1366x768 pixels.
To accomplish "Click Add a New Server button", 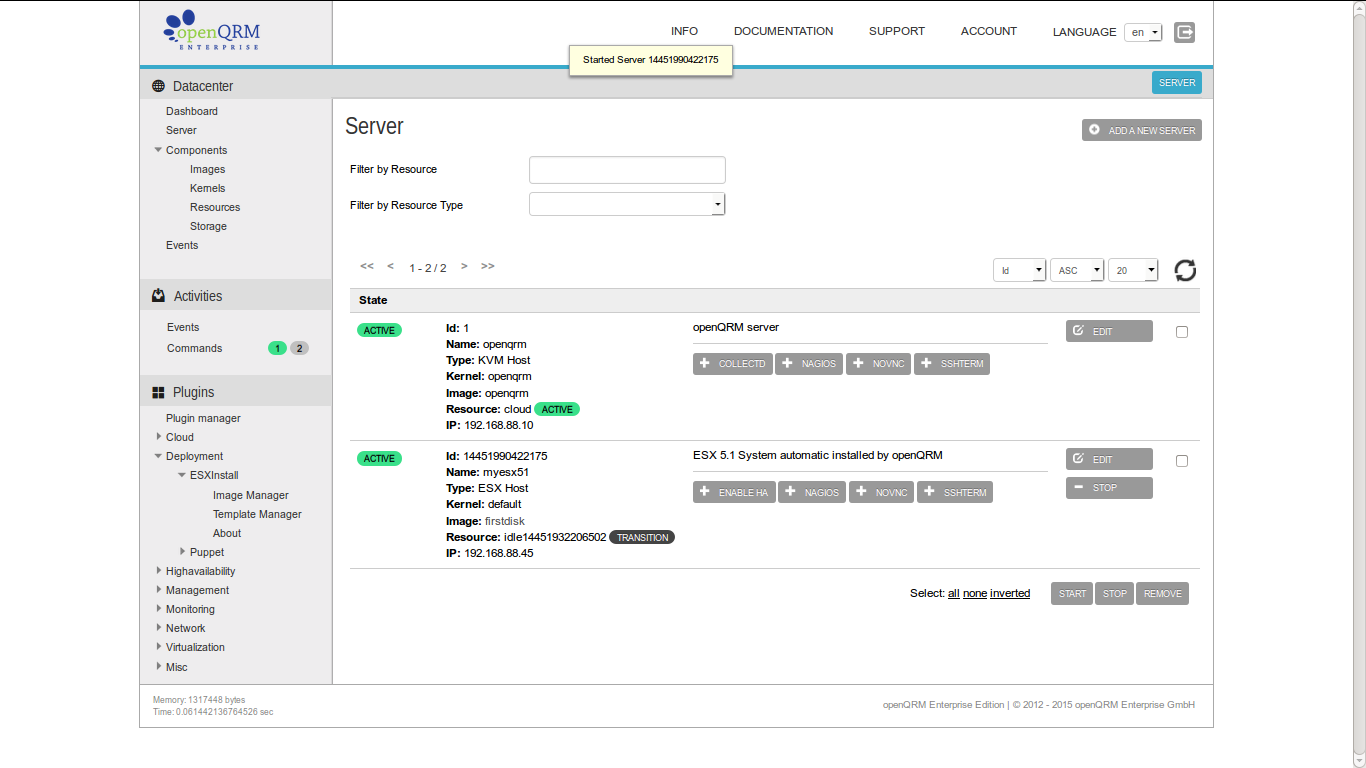I will (x=1142, y=130).
